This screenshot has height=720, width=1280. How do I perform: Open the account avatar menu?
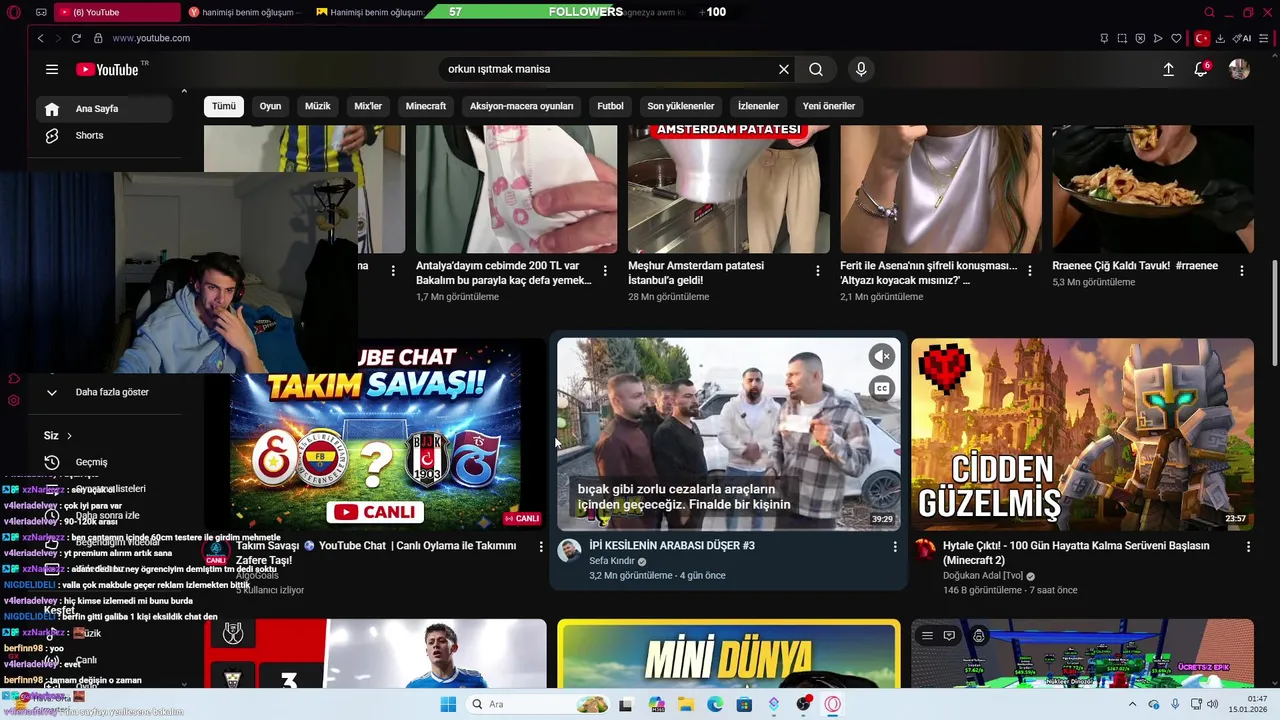click(1239, 69)
